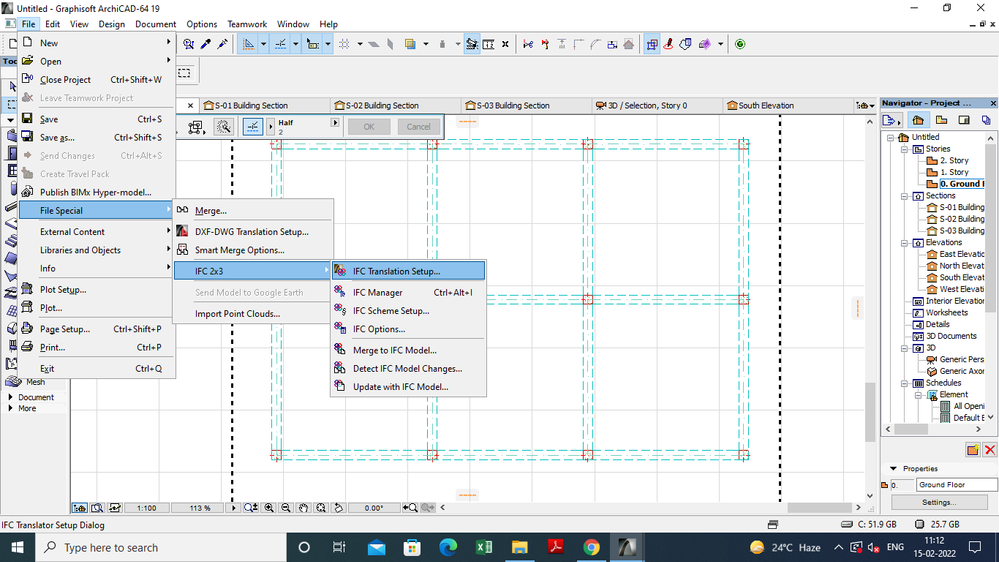
Task: Select Merge to IFC Model
Action: tap(408, 350)
